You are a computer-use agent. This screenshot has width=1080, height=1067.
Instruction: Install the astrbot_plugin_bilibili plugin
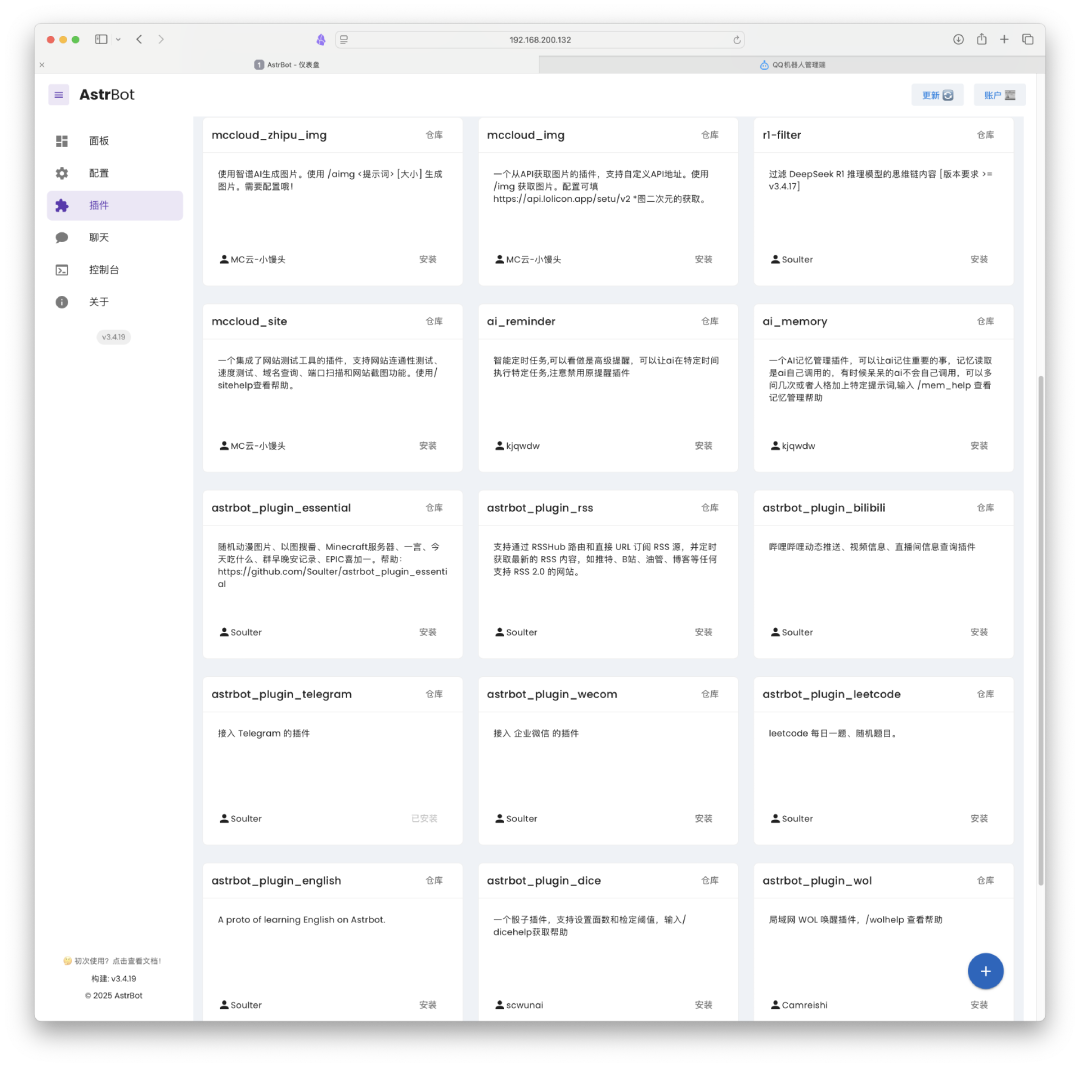pyautogui.click(x=979, y=632)
